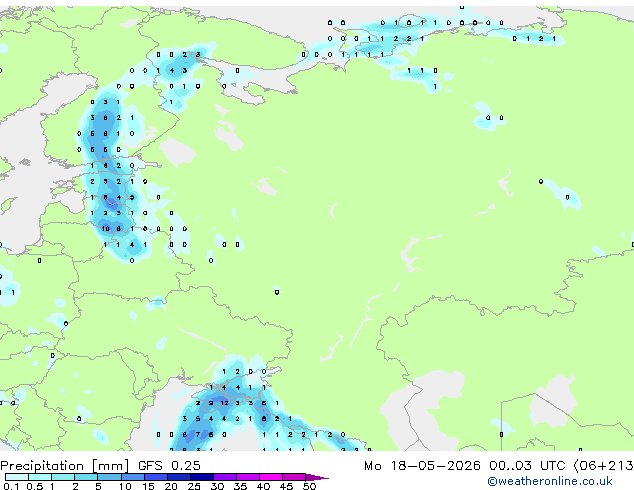Click the '25' legend scale label
The height and width of the screenshot is (490, 634).
pos(194,486)
